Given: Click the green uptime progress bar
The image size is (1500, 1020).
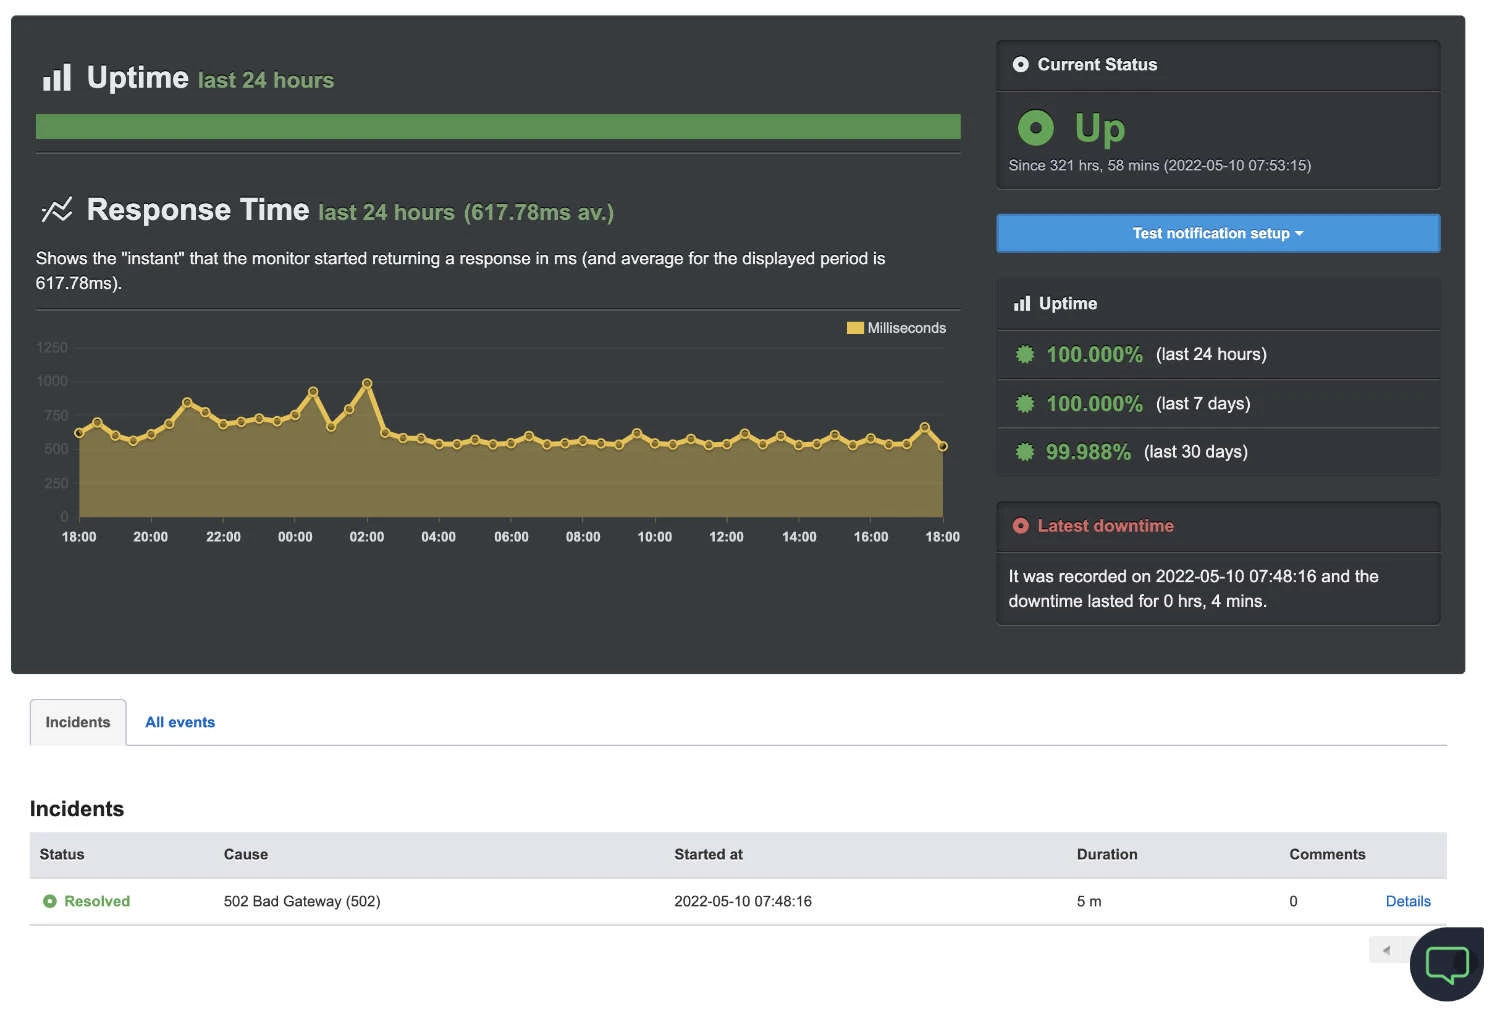Looking at the screenshot, I should coord(497,126).
